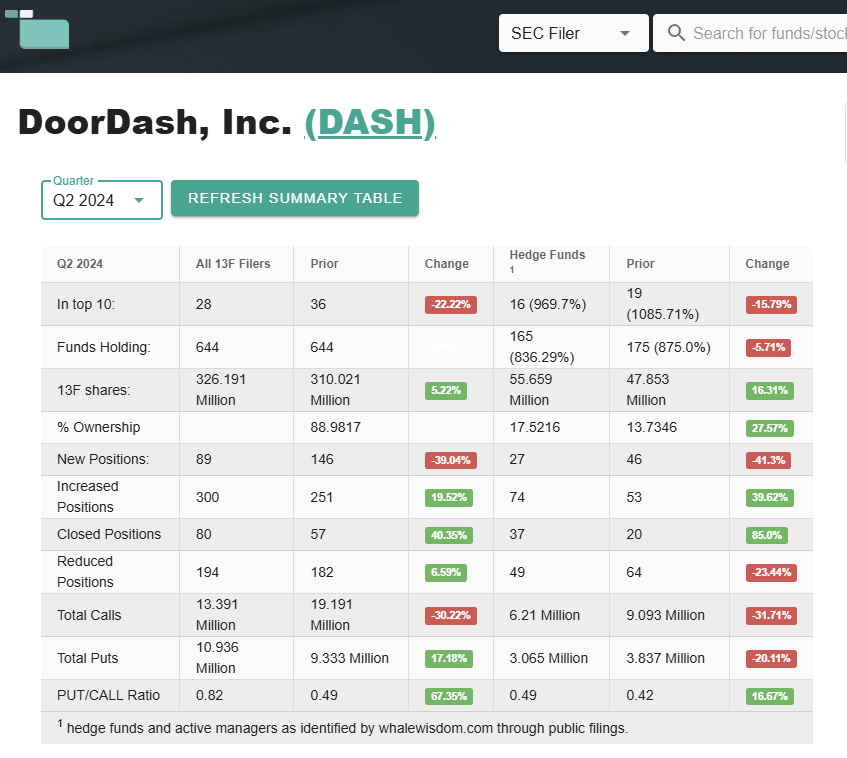Open the DASH ticker link
Viewport: 847px width, 758px height.
[370, 123]
